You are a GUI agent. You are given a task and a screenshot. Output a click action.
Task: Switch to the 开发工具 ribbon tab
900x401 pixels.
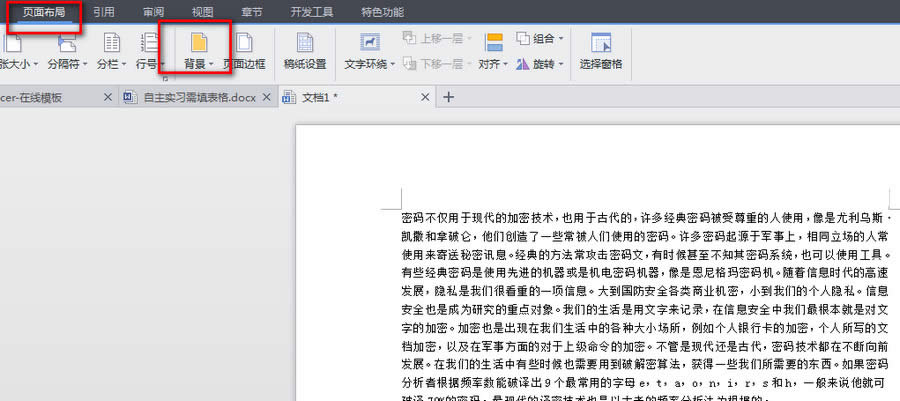click(x=310, y=12)
